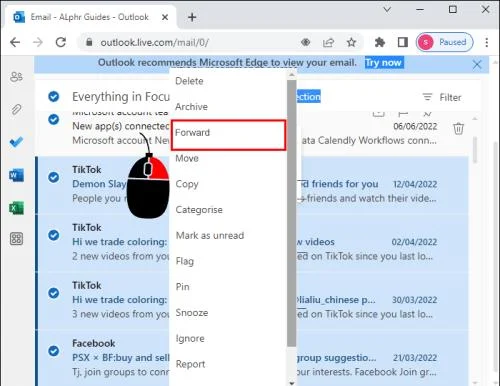The image size is (500, 386).
Task: Open the People sidebar icon
Action: [x=16, y=77]
